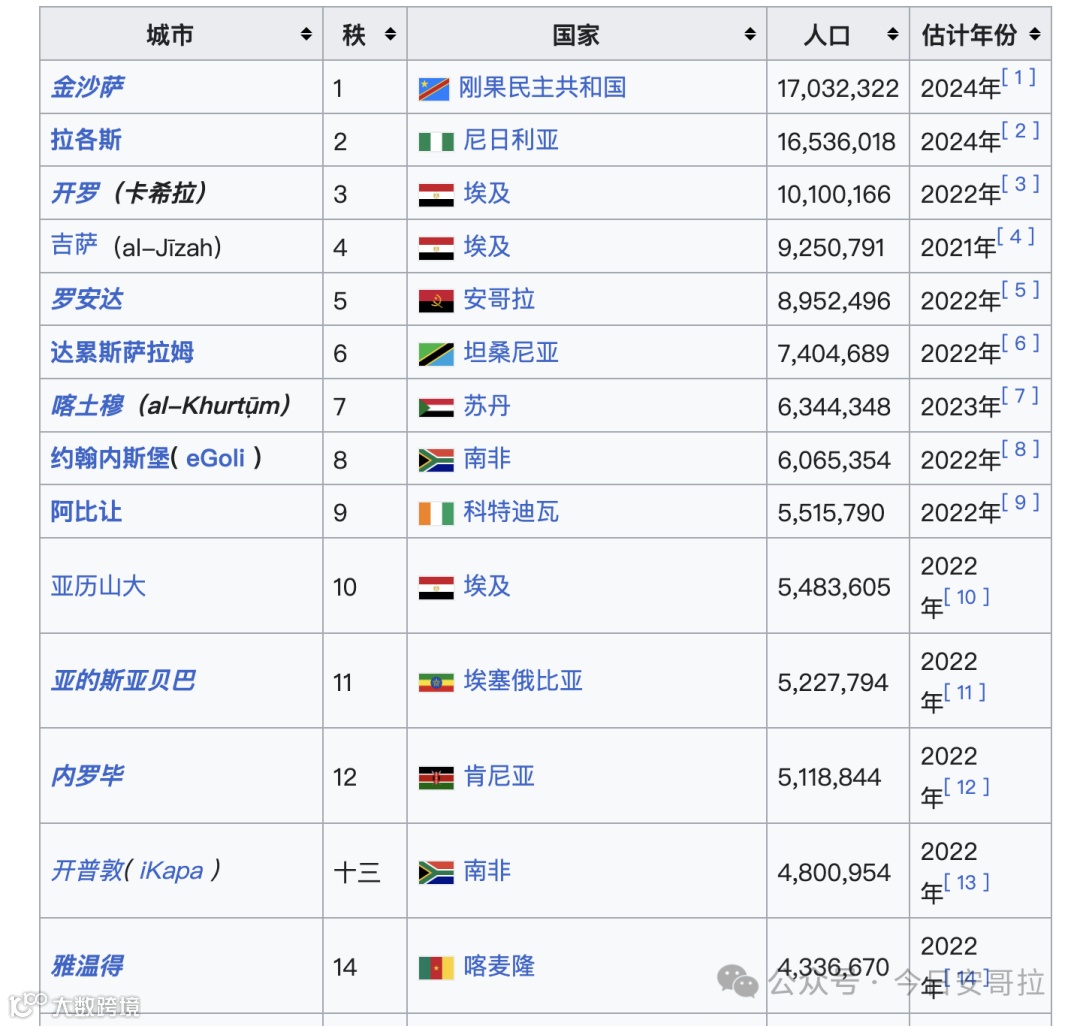Open the 埃塞俄比亚 country link
The height and width of the screenshot is (1026, 1080).
[523, 681]
